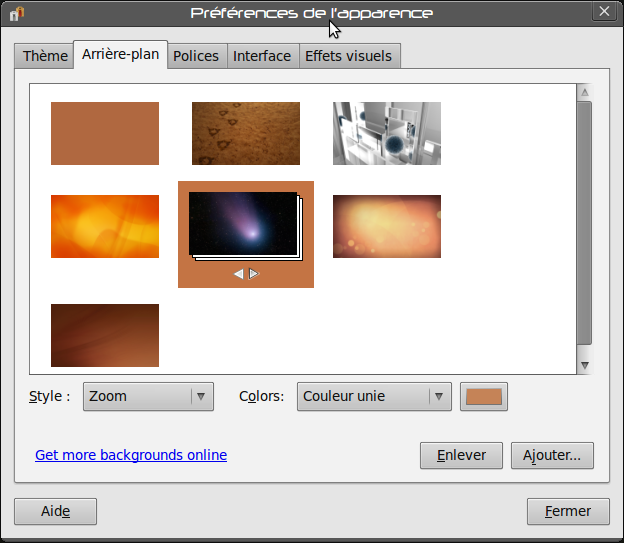624x543 pixels.
Task: Click the scrollbar up arrow
Action: click(x=585, y=92)
